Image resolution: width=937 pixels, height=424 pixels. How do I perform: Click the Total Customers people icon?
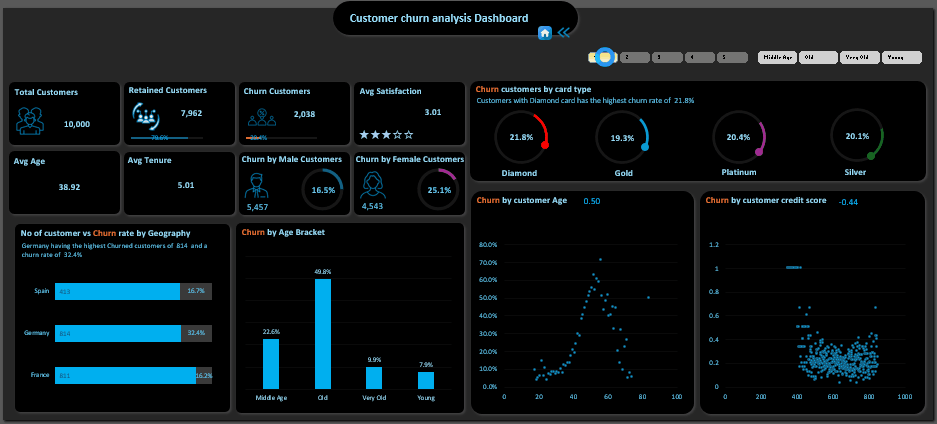[30, 121]
